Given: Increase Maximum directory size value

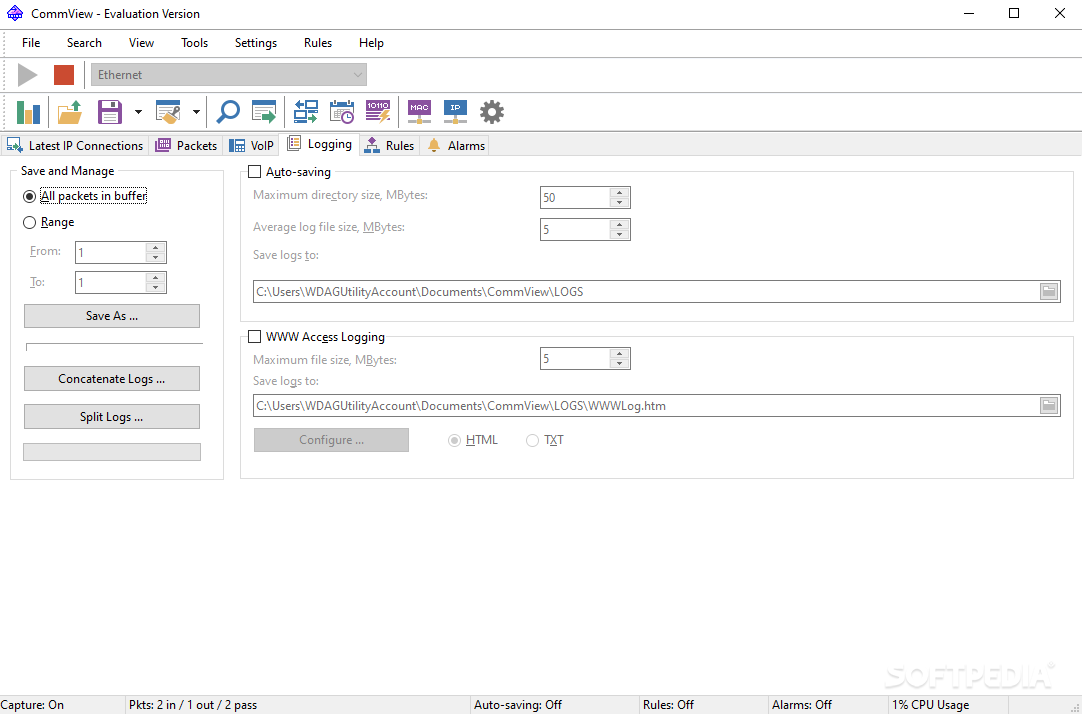Looking at the screenshot, I should click(620, 192).
